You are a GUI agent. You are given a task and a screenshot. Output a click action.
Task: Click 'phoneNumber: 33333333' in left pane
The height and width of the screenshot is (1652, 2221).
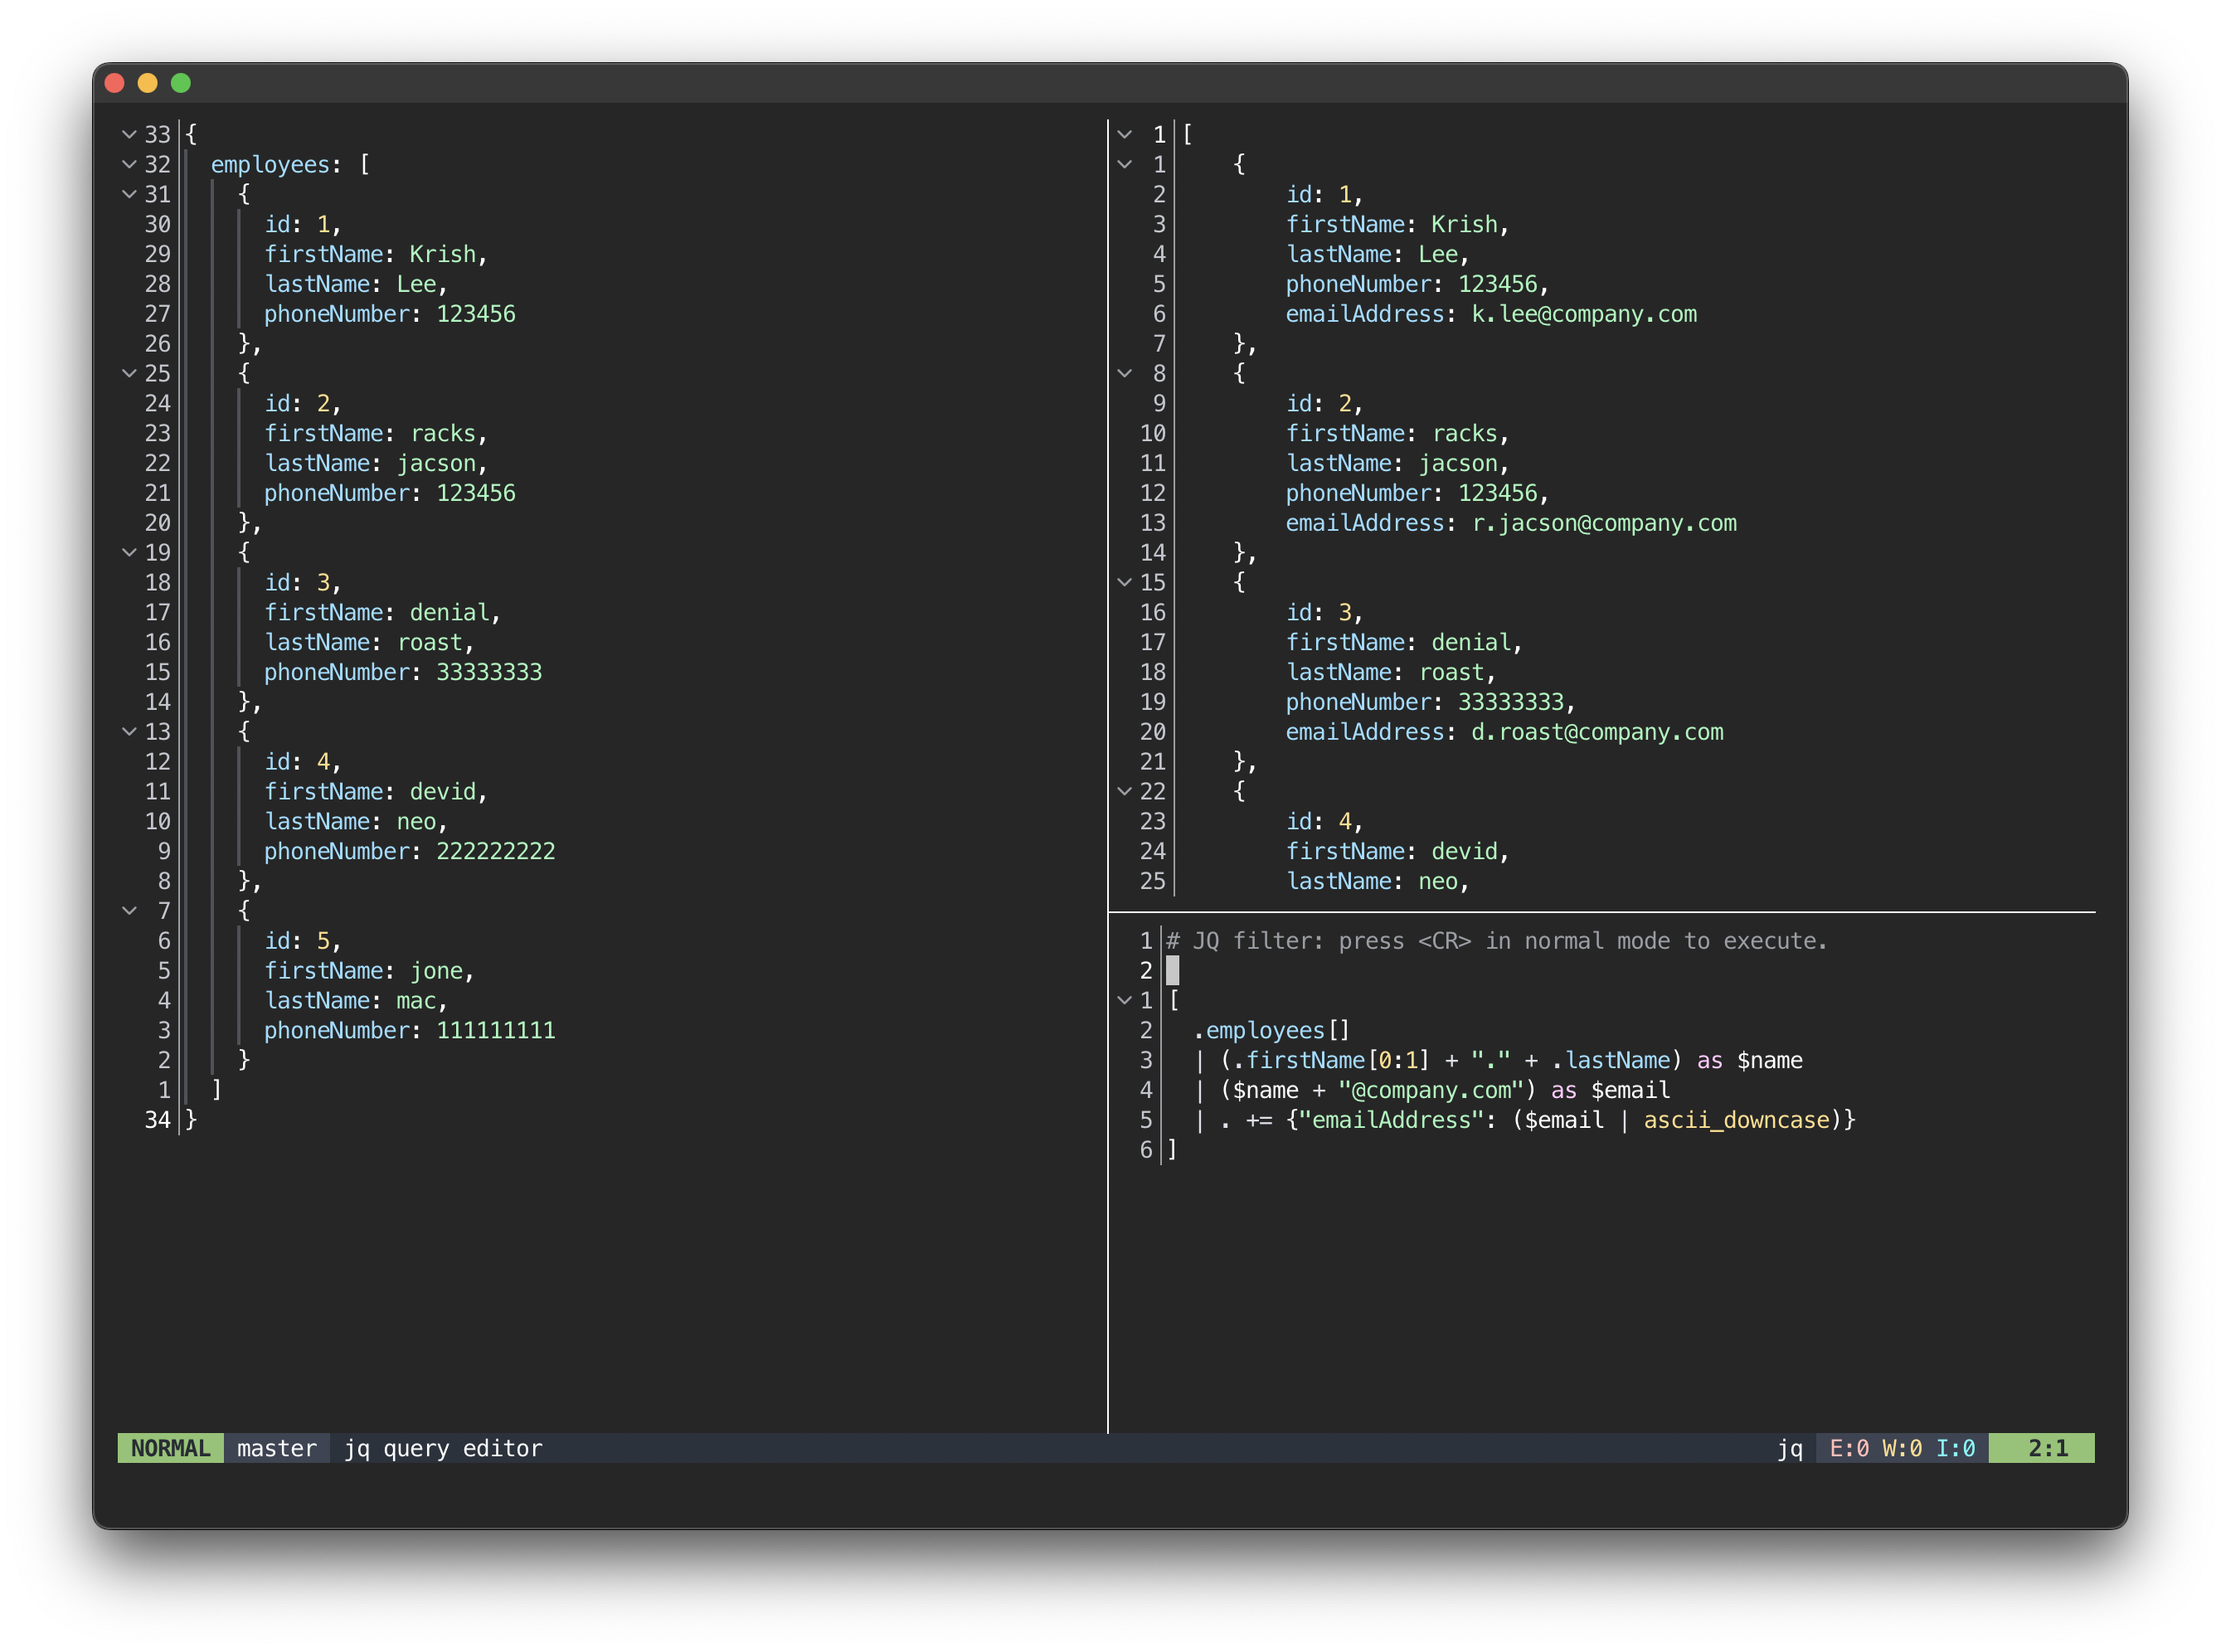(403, 672)
